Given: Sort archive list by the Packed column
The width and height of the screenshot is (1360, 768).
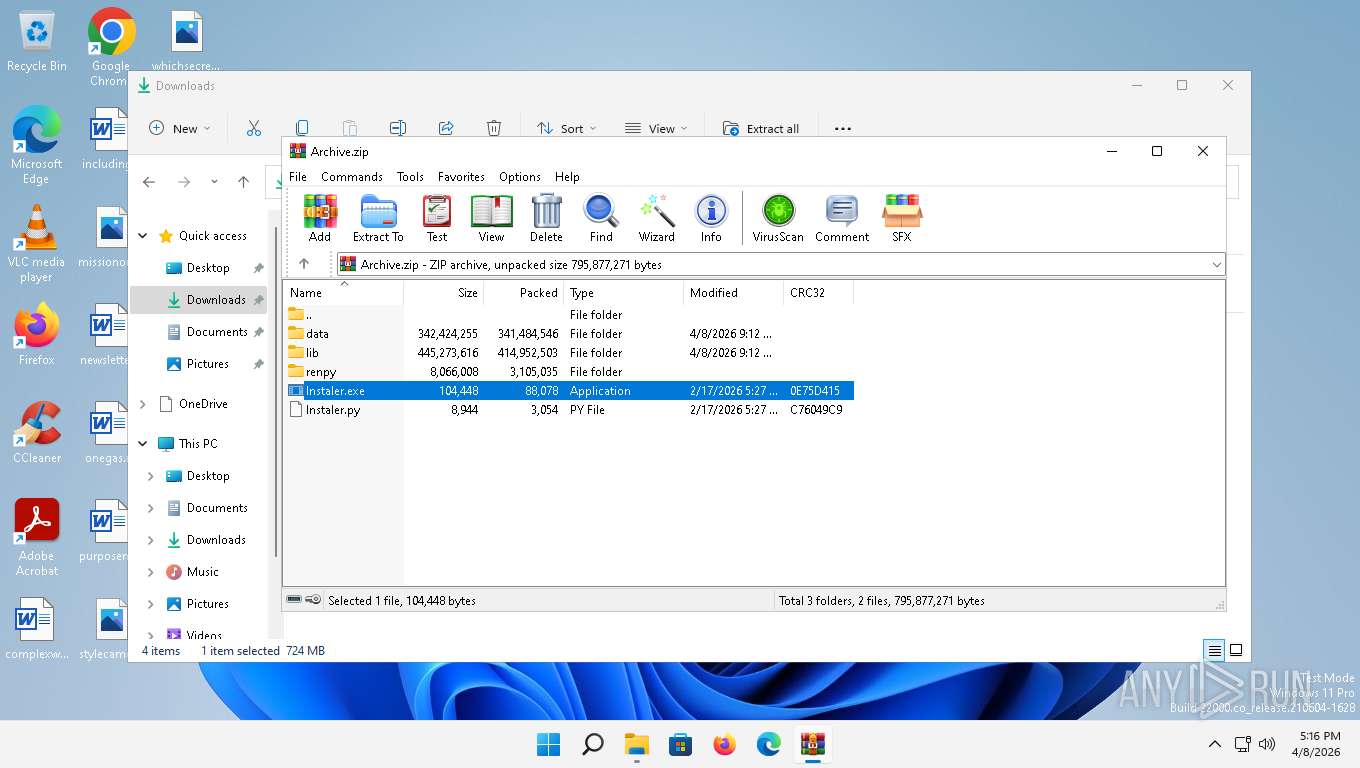Looking at the screenshot, I should (524, 293).
